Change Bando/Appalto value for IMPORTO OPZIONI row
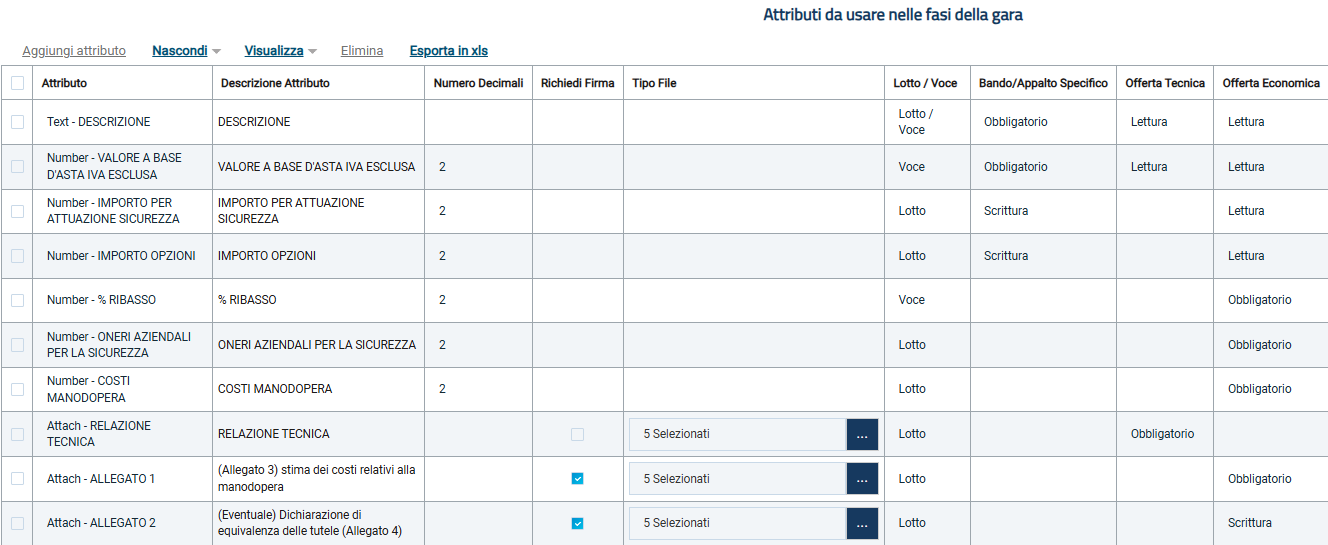The image size is (1328, 545). click(x=1041, y=256)
